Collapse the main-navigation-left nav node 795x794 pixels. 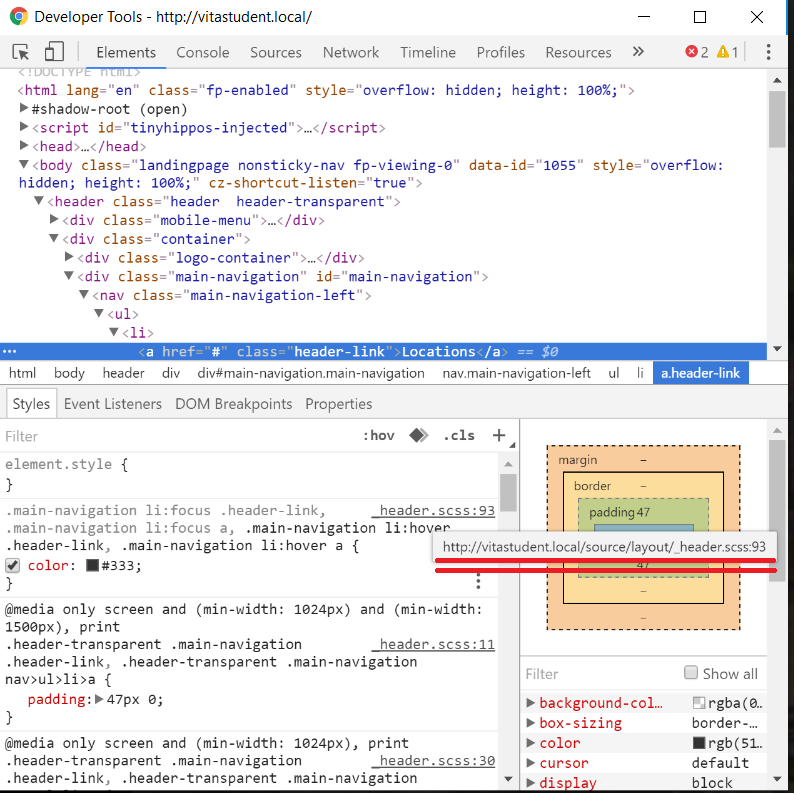(x=84, y=295)
